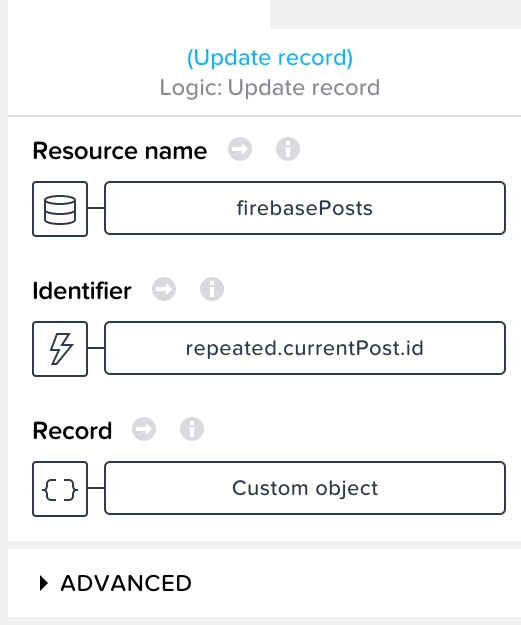
Task: Click the database icon for Resource name
Action: click(x=60, y=209)
